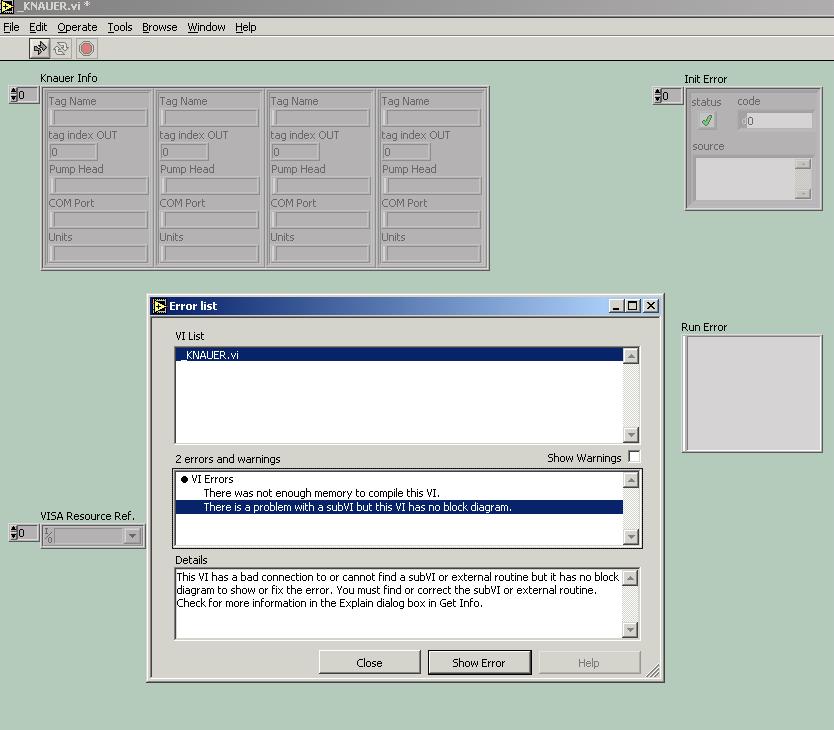Image resolution: width=834 pixels, height=730 pixels.
Task: Click the third column's COM Port field
Action: click(x=321, y=220)
